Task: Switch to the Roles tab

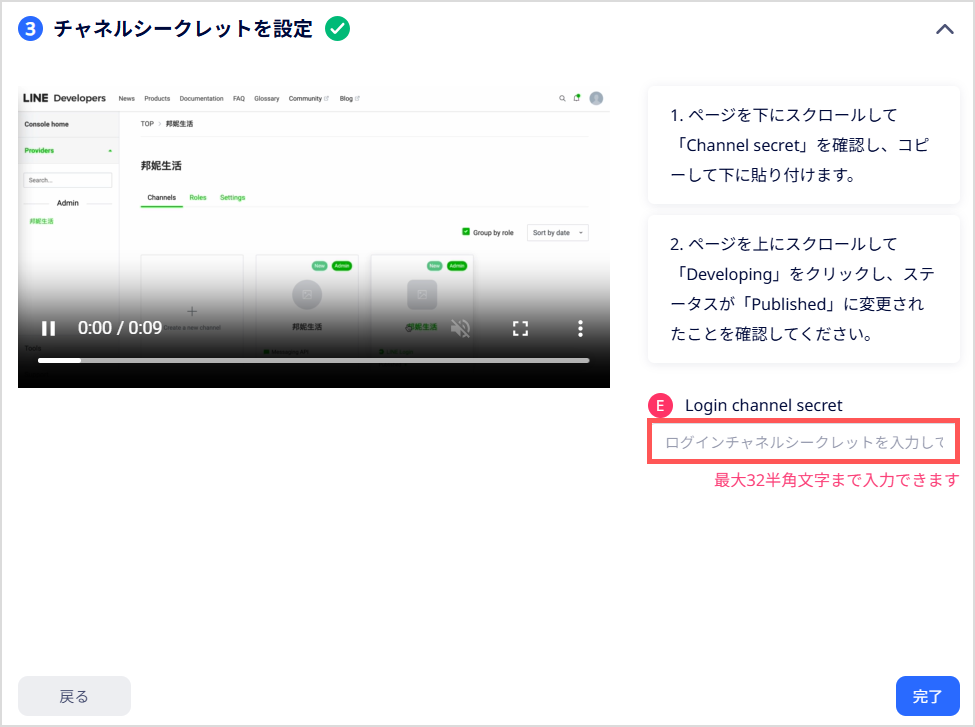Action: coord(198,198)
